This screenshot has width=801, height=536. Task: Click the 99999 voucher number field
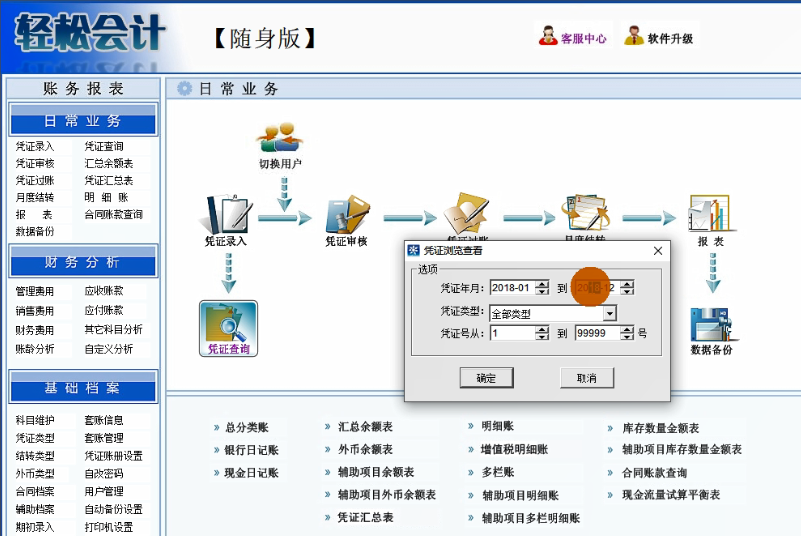(598, 333)
